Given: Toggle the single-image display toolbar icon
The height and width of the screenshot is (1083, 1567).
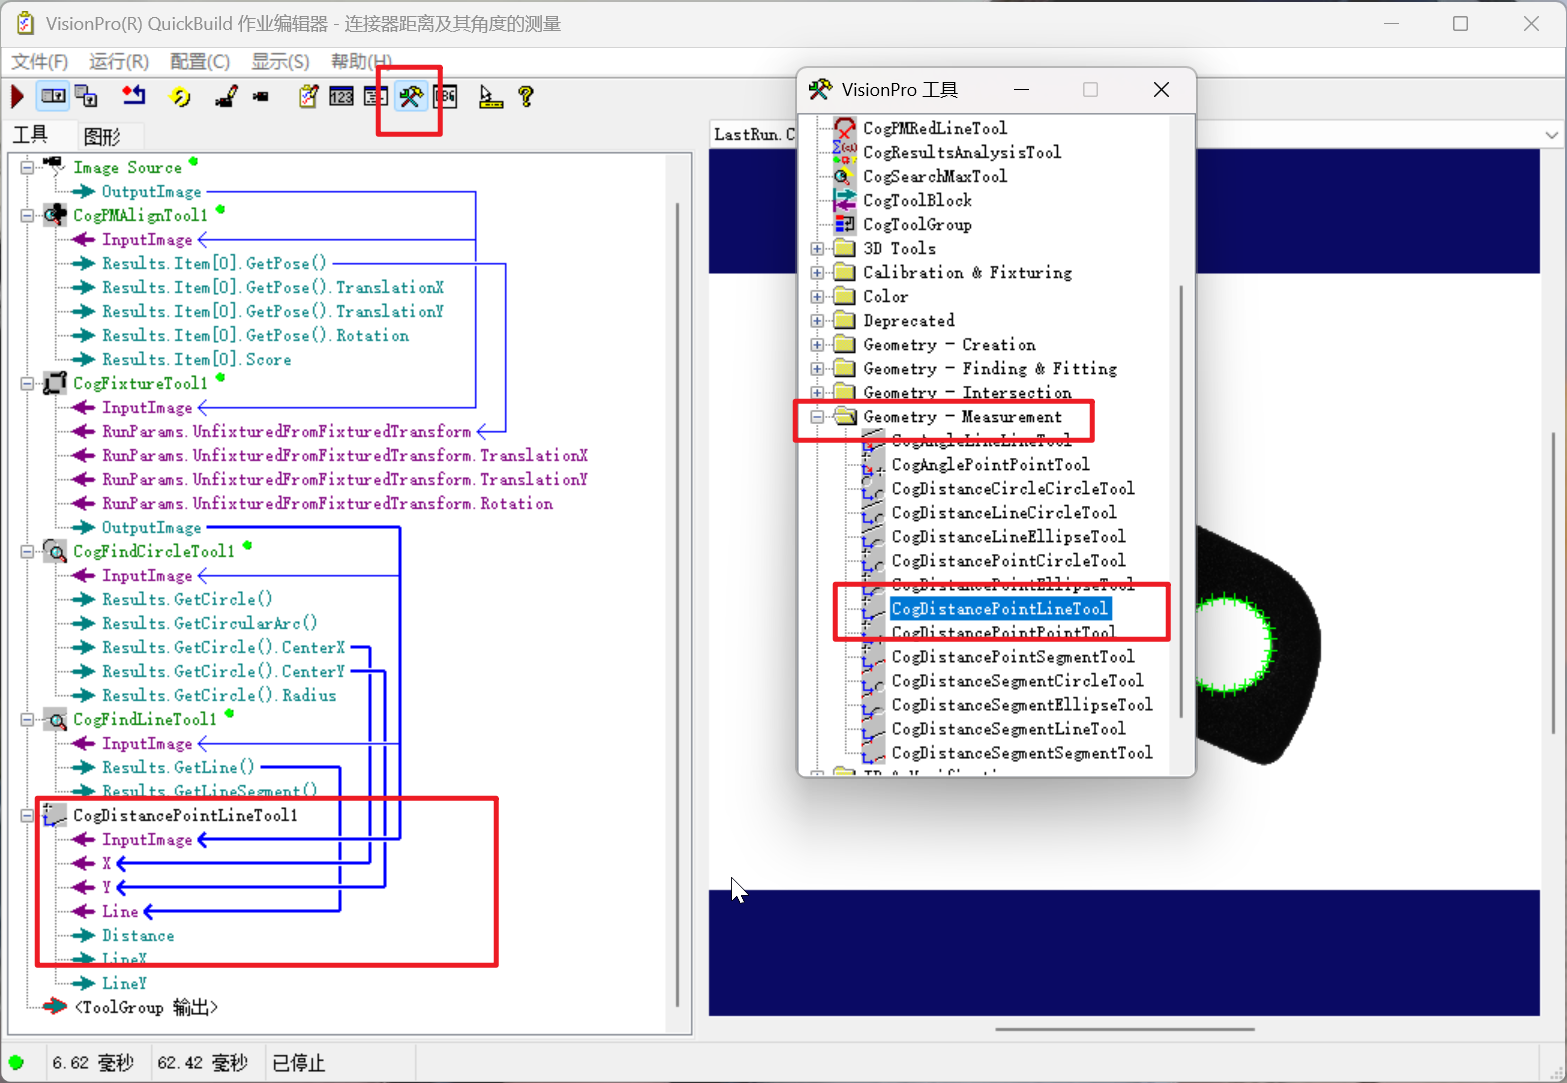Looking at the screenshot, I should coord(53,96).
